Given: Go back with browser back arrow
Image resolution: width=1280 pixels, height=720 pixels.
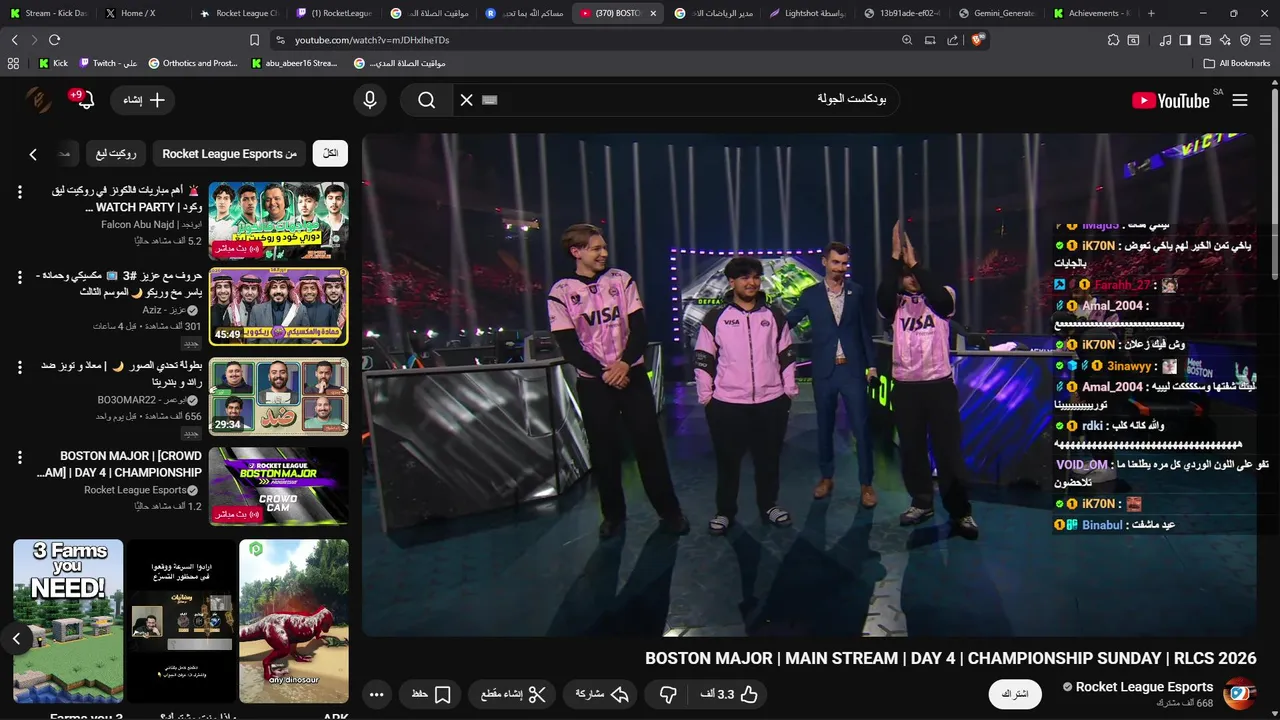Looking at the screenshot, I should 14,40.
